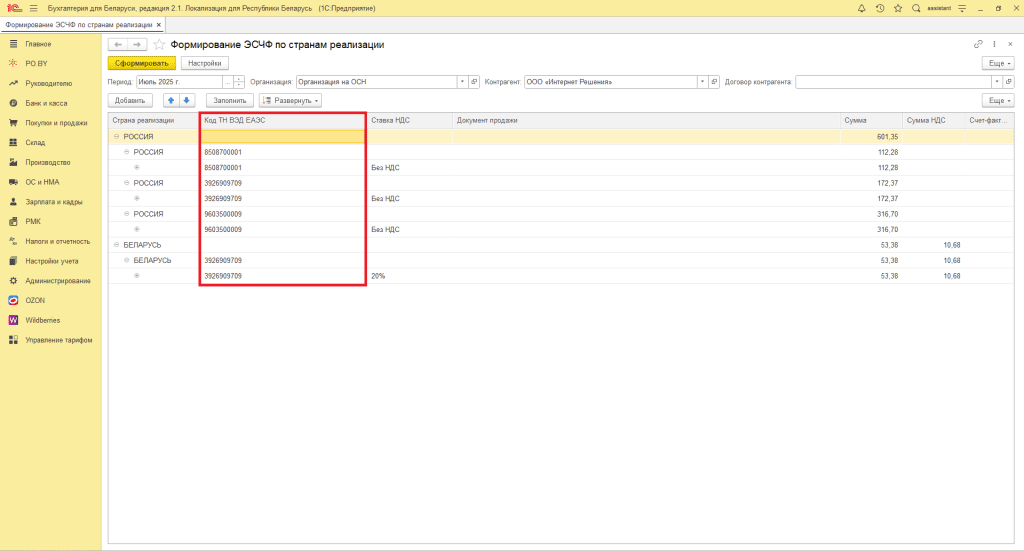This screenshot has width=1024, height=551.
Task: Go to Зарплата и кадры section
Action: click(53, 202)
